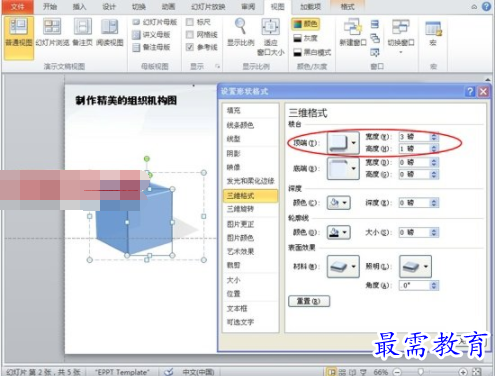The height and width of the screenshot is (376, 496).
Task: Open Switch Windows (切换窗口) dropdown
Action: tap(401, 37)
